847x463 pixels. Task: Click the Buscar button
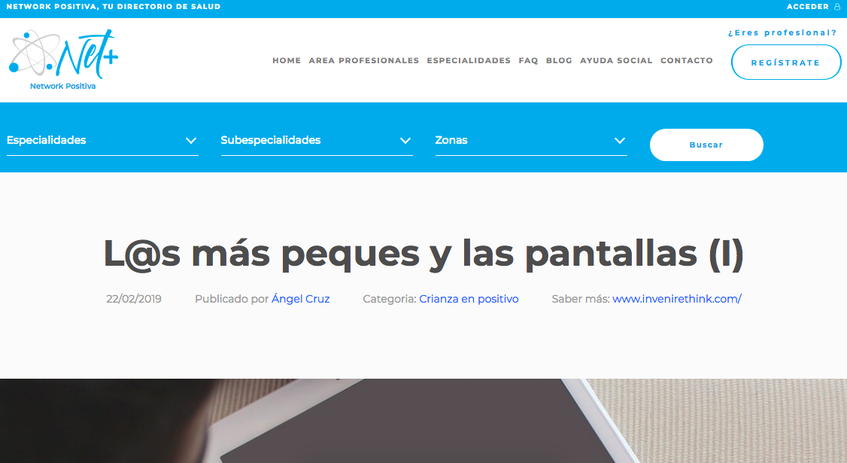(706, 145)
